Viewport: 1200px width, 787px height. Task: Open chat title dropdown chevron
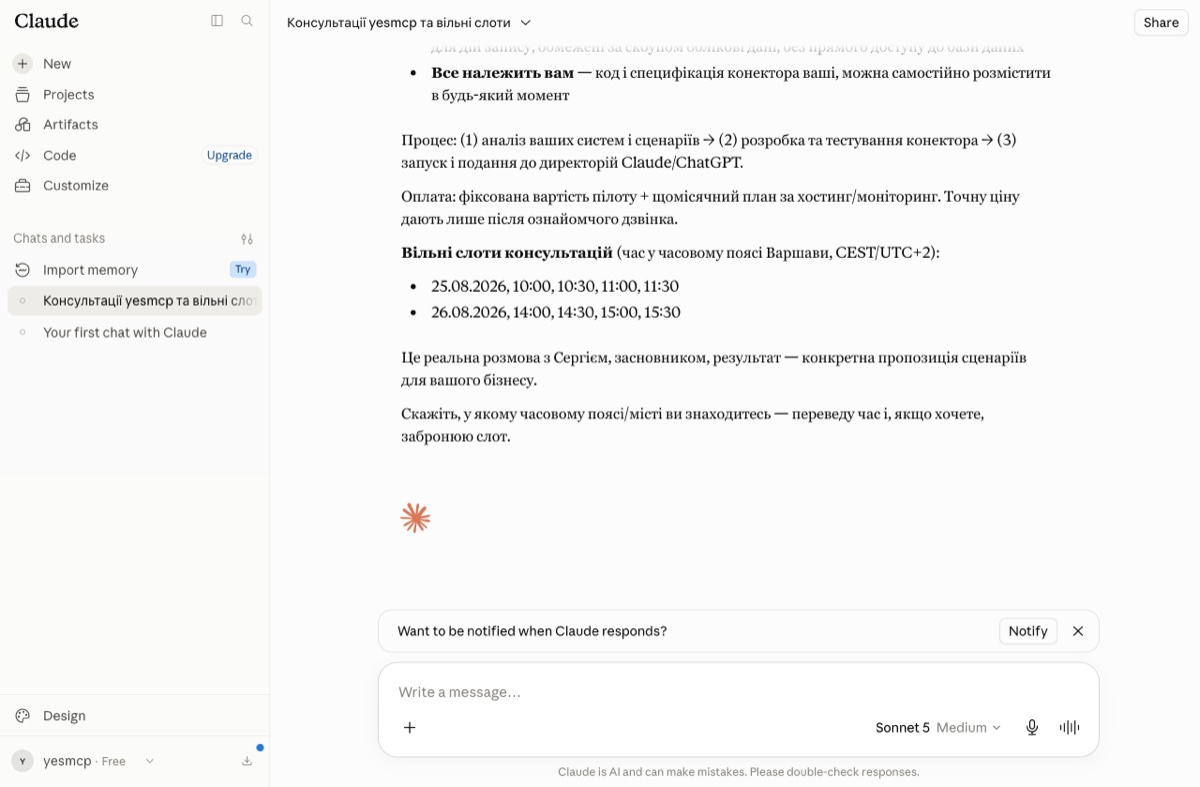click(526, 22)
